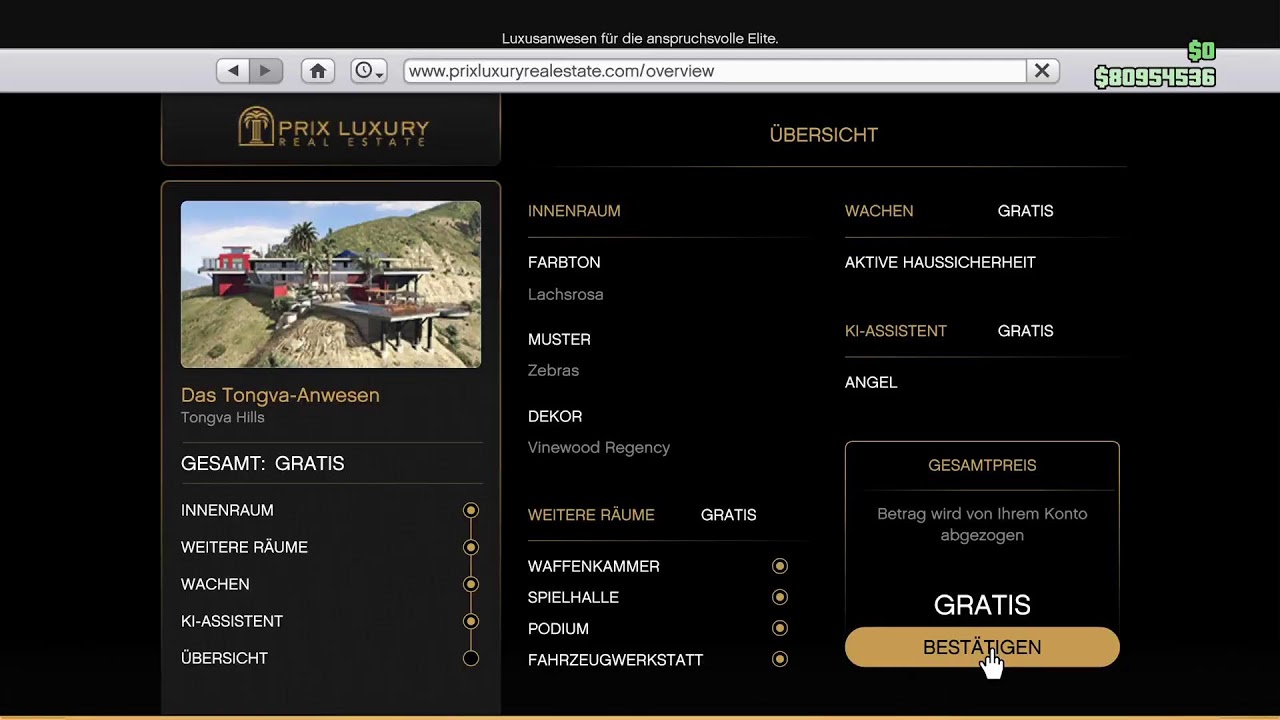Select the Übersicht step in sidebar
The height and width of the screenshot is (720, 1280).
pos(224,658)
